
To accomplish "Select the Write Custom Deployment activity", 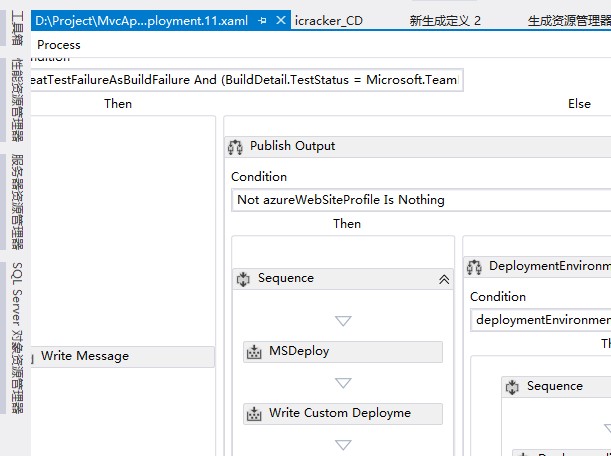I will tap(343, 414).
